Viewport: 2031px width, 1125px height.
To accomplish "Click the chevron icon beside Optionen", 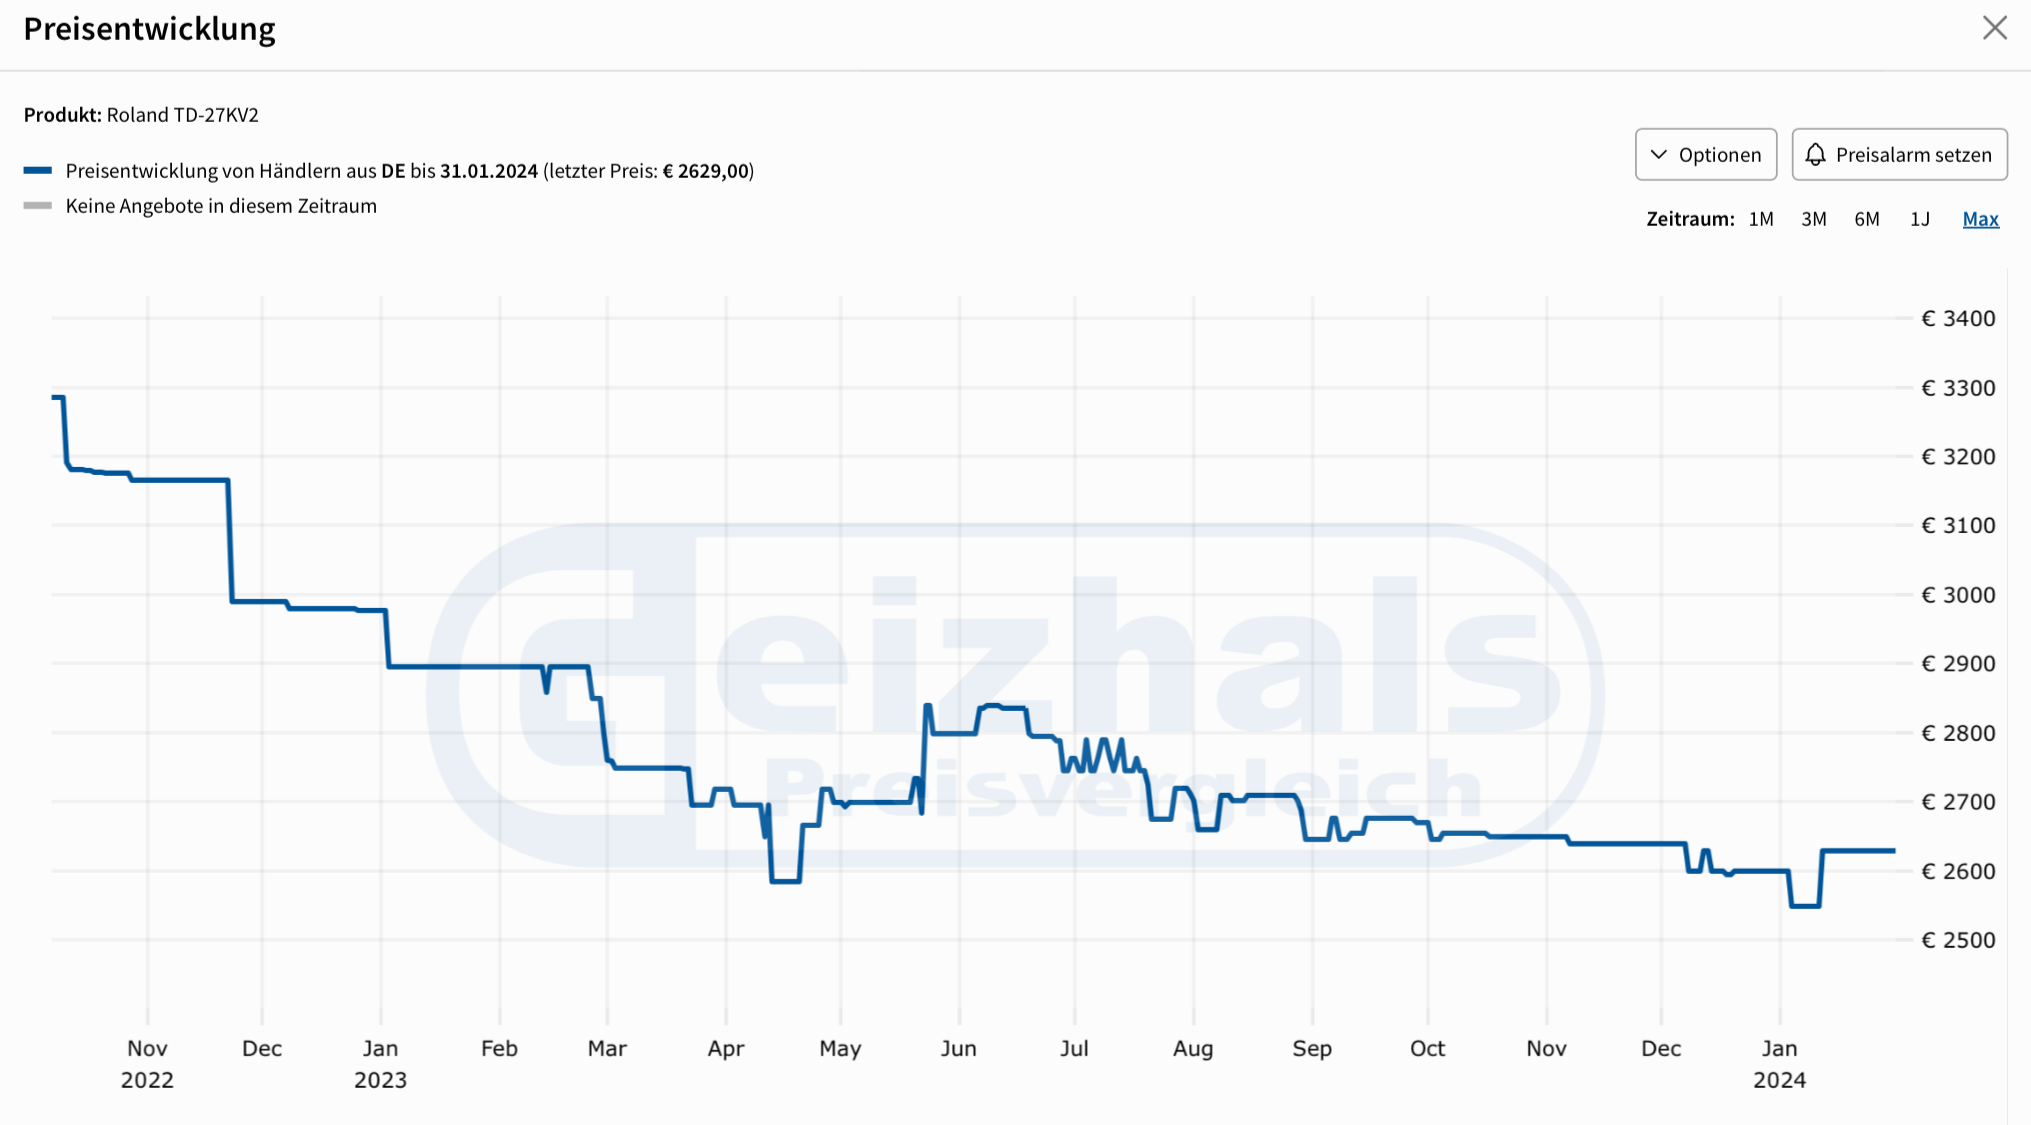I will (1659, 154).
